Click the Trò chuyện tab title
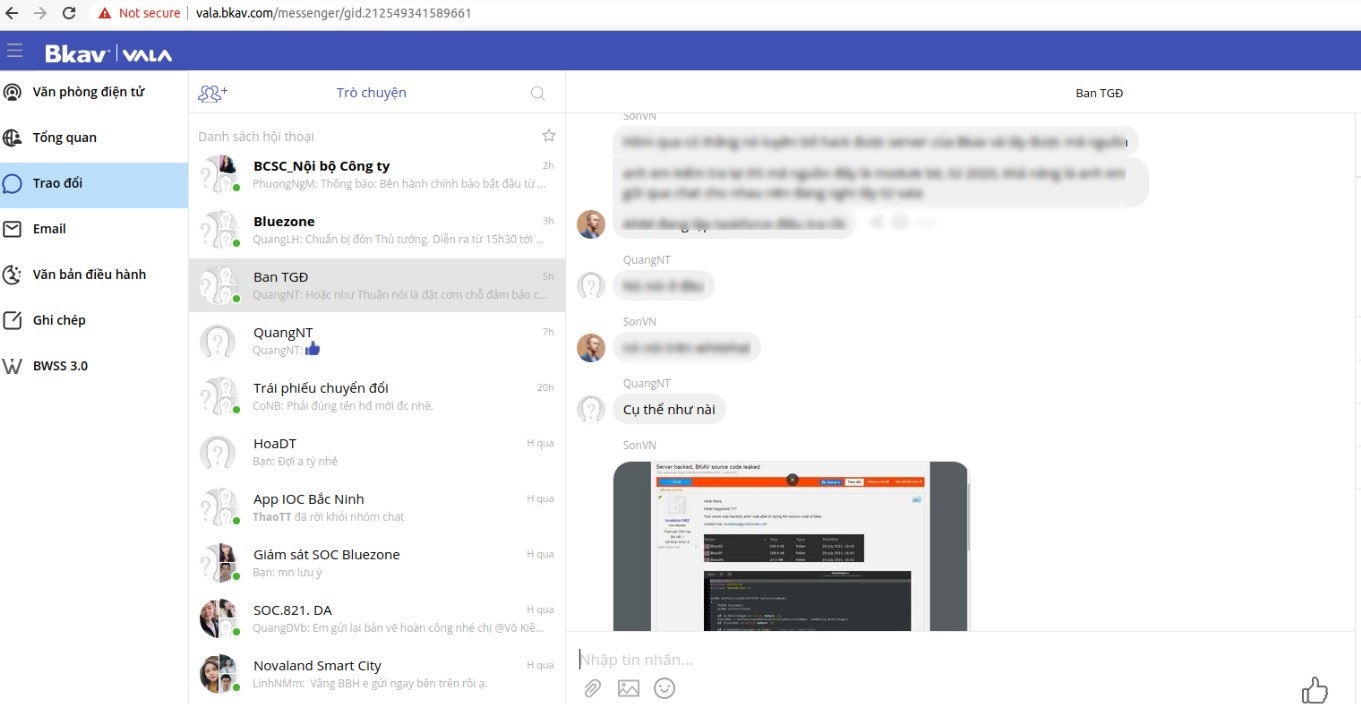 click(371, 93)
